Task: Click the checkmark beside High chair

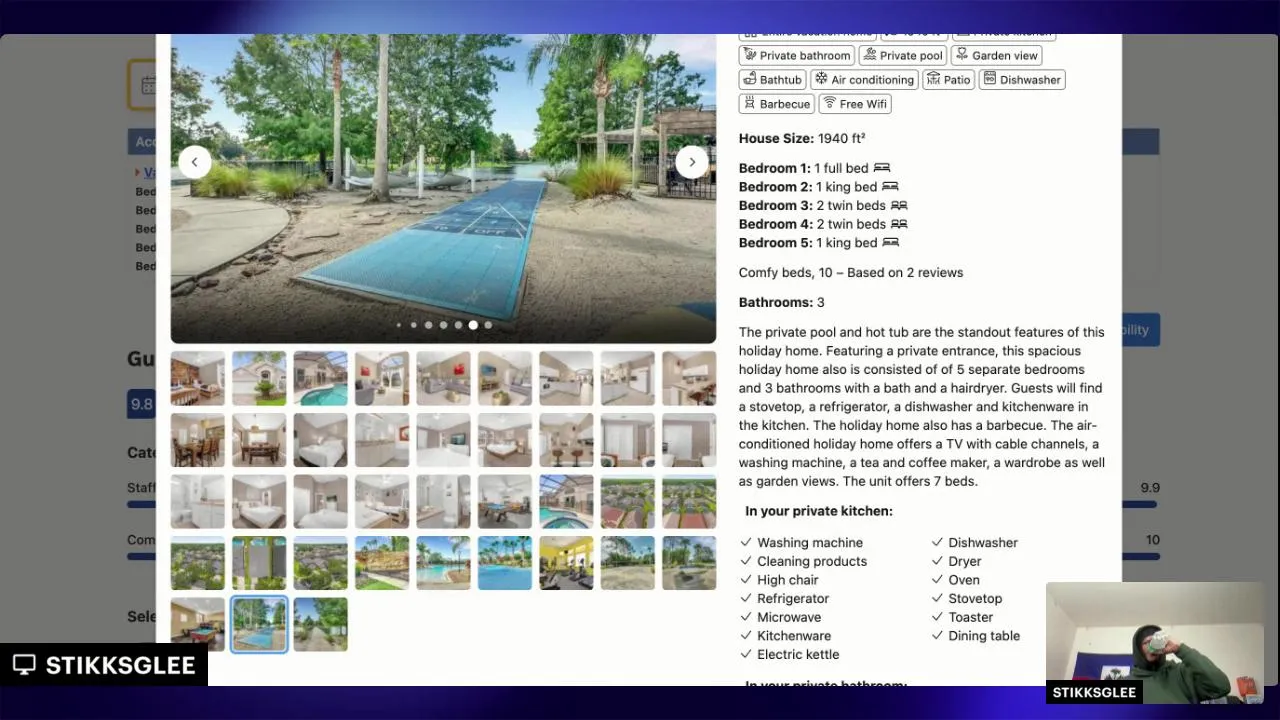Action: (x=745, y=579)
